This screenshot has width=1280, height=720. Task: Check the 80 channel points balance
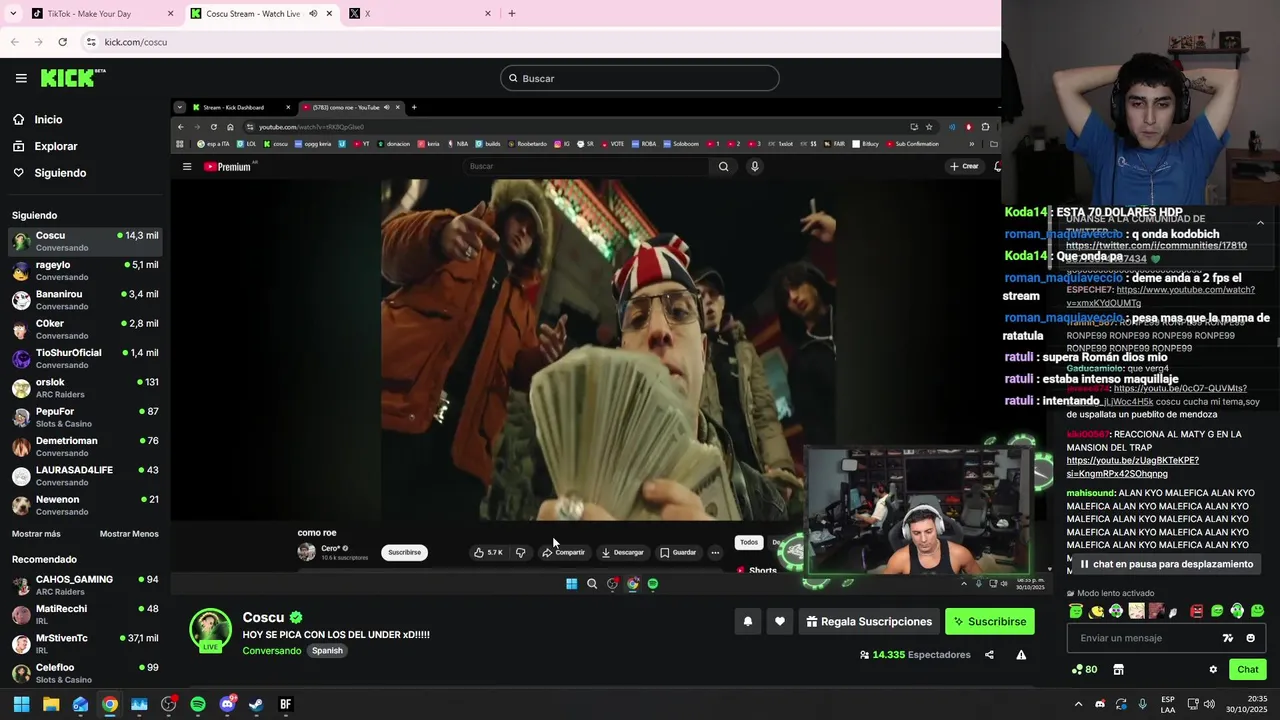[1085, 670]
